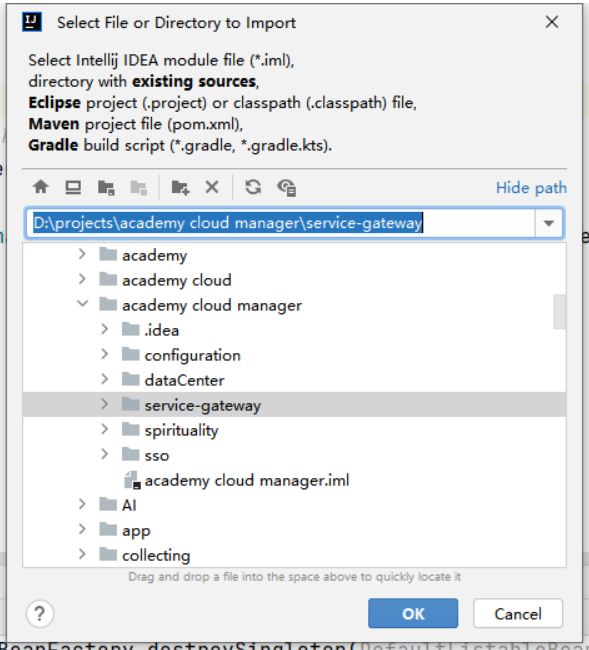The image size is (589, 650).
Task: Jump to Desktop directory icon
Action: point(73,187)
